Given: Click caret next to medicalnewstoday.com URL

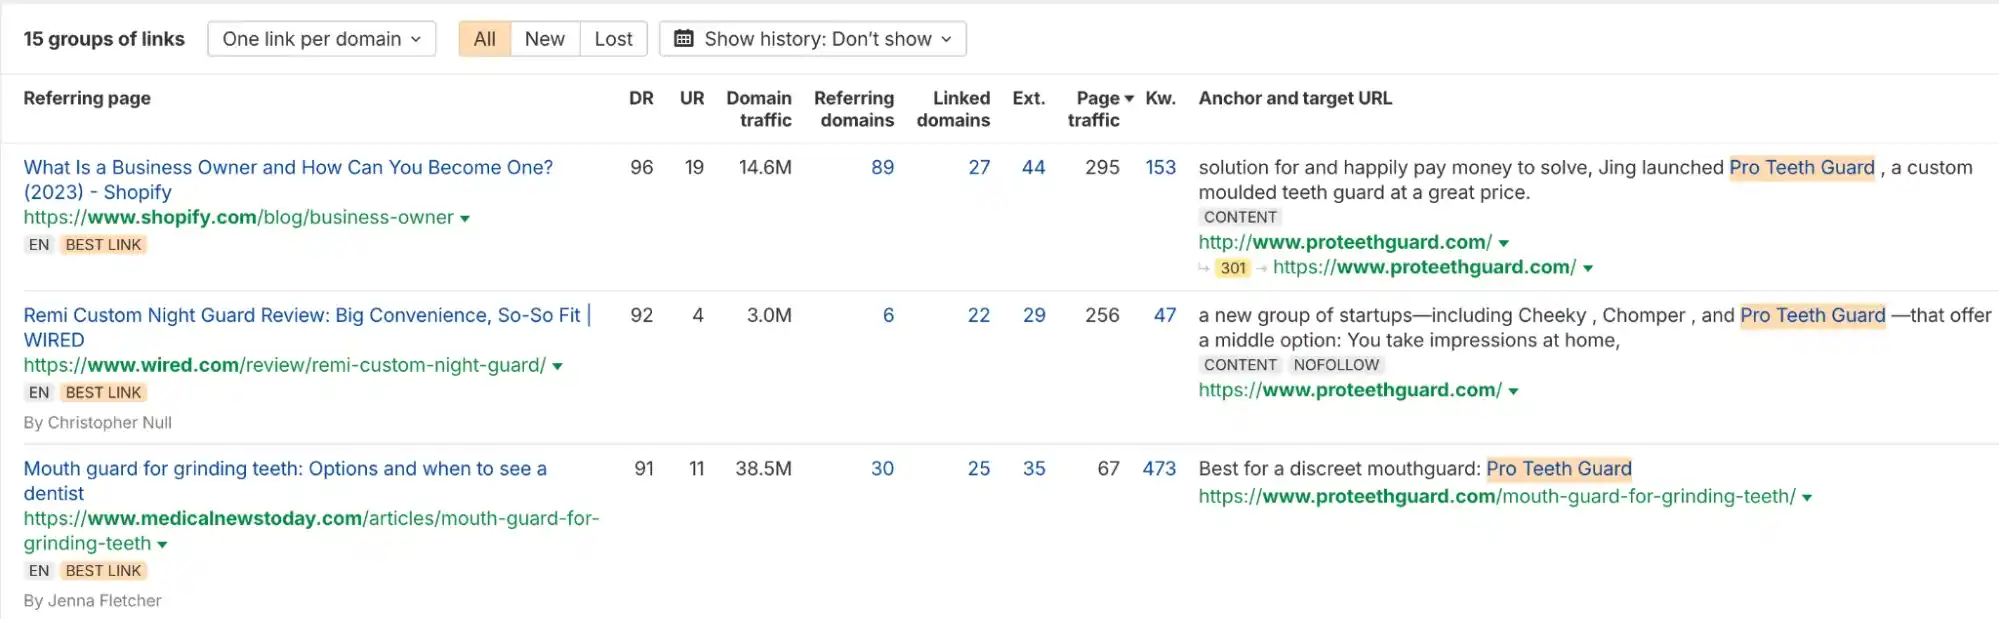Looking at the screenshot, I should click(162, 545).
